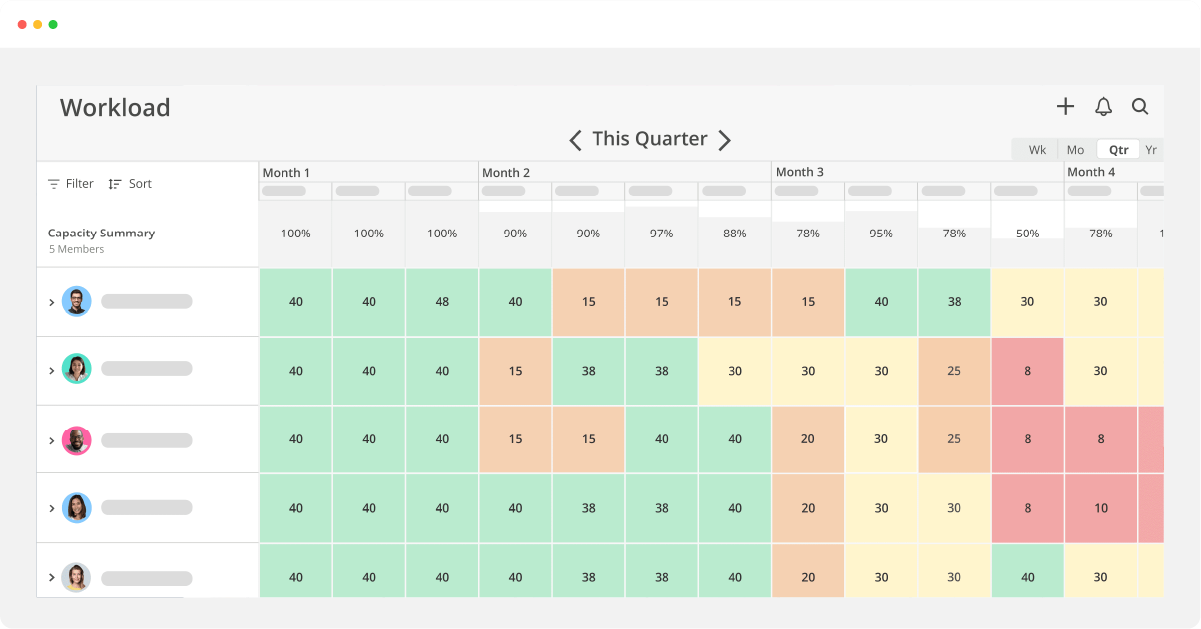Viewport: 1201px width, 629px height.
Task: Select the red 8-hour overload cell
Action: coord(1027,371)
